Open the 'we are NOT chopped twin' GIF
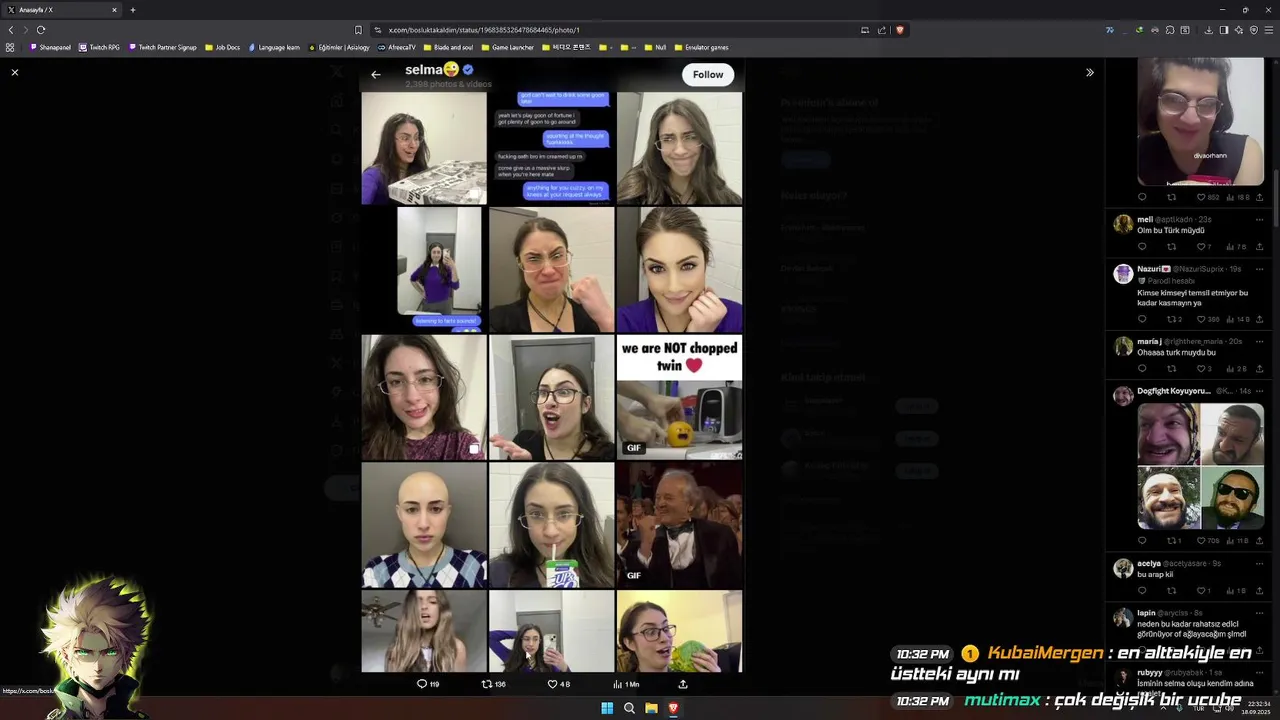 (679, 397)
